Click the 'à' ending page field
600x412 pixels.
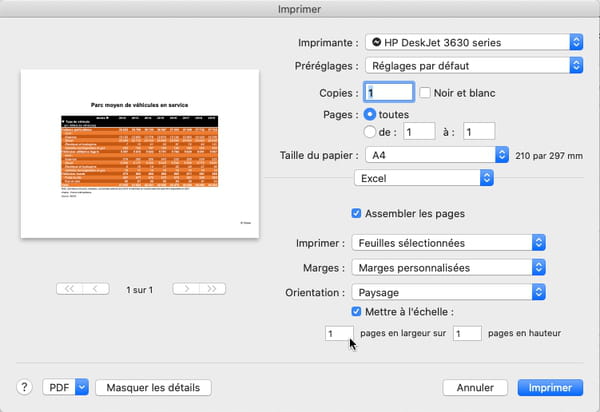pos(479,132)
